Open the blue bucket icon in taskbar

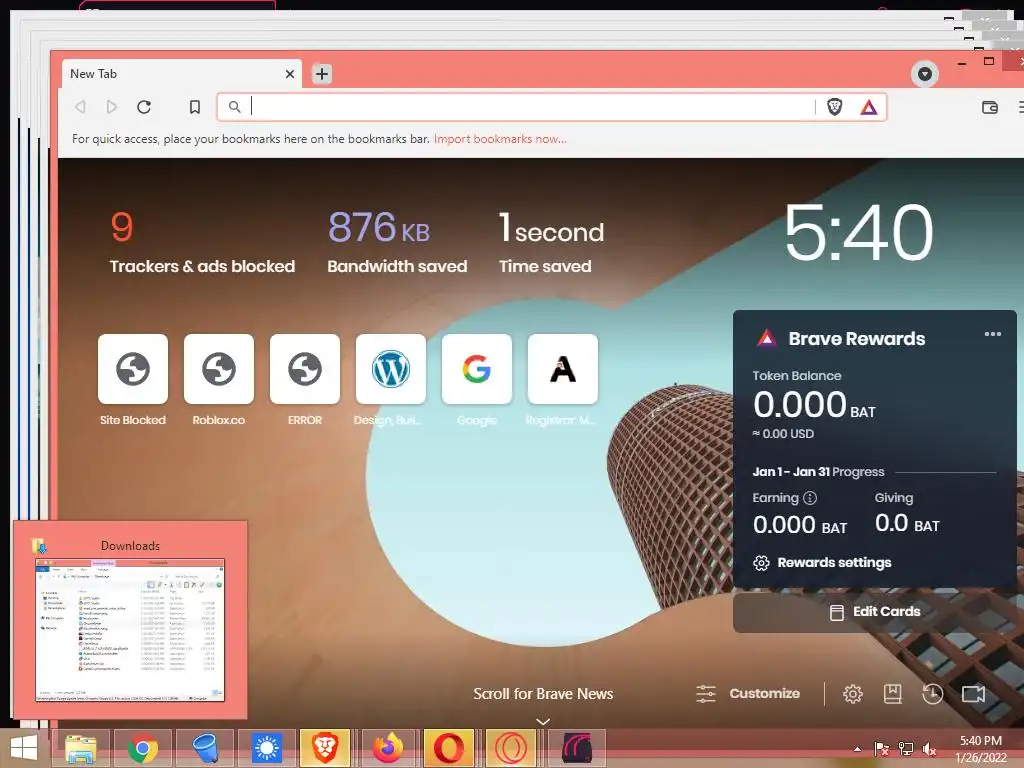[205, 748]
